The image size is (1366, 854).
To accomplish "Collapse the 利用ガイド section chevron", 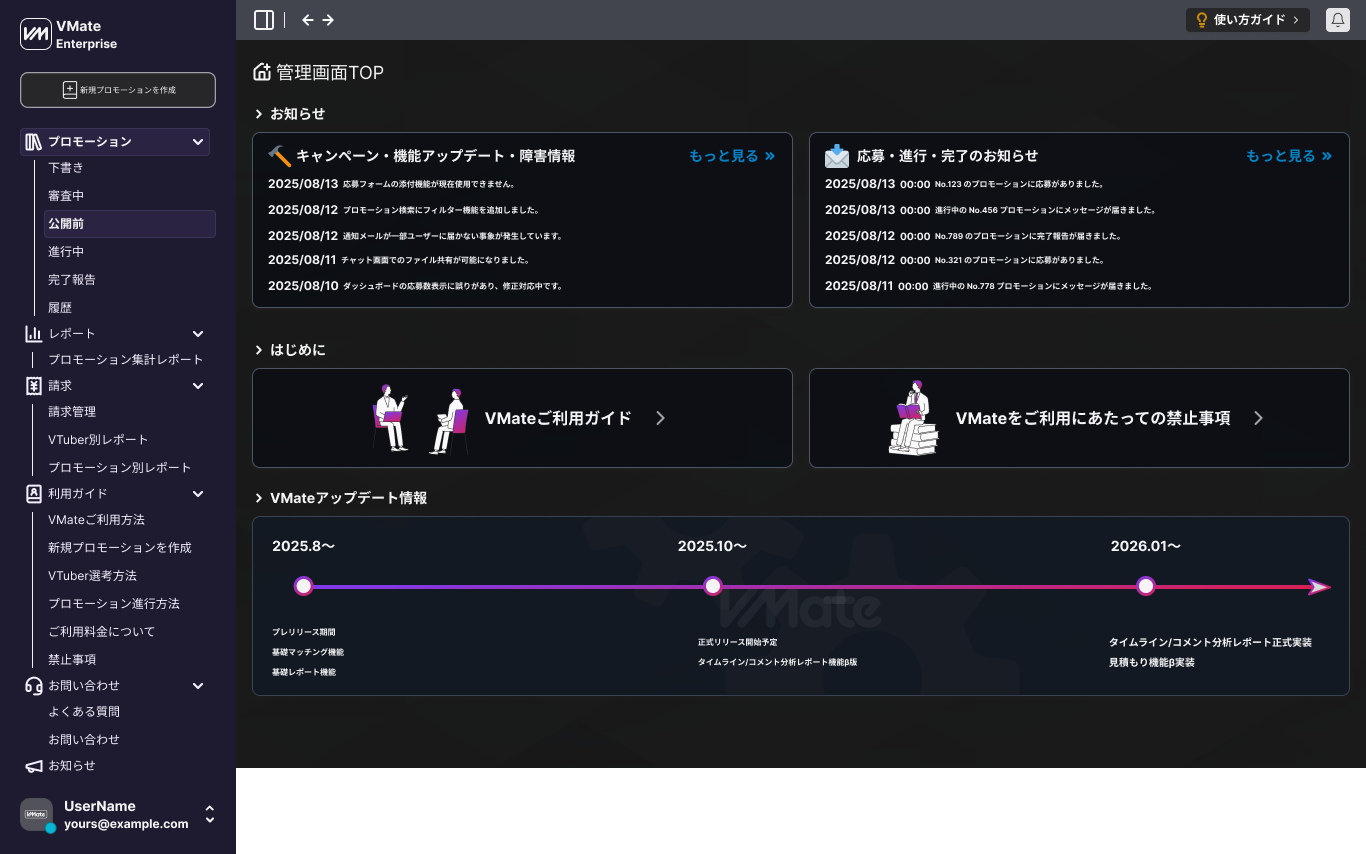I will 198,494.
